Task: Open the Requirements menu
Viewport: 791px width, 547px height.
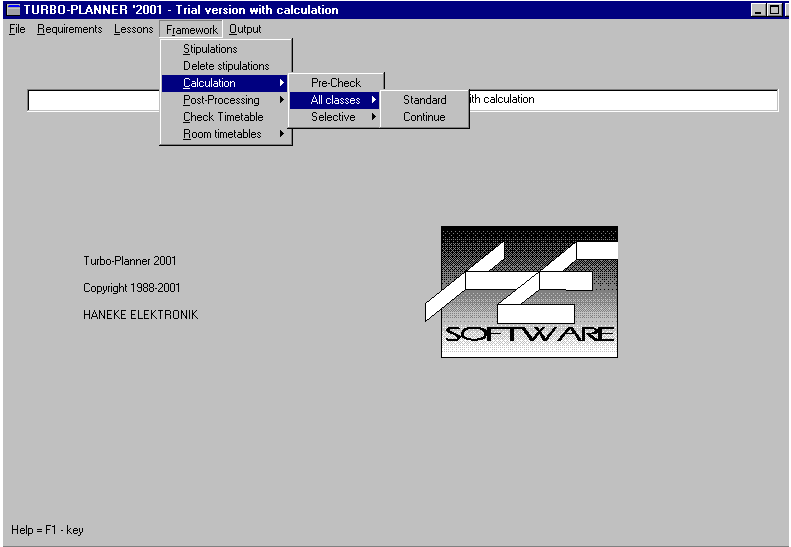Action: point(70,29)
